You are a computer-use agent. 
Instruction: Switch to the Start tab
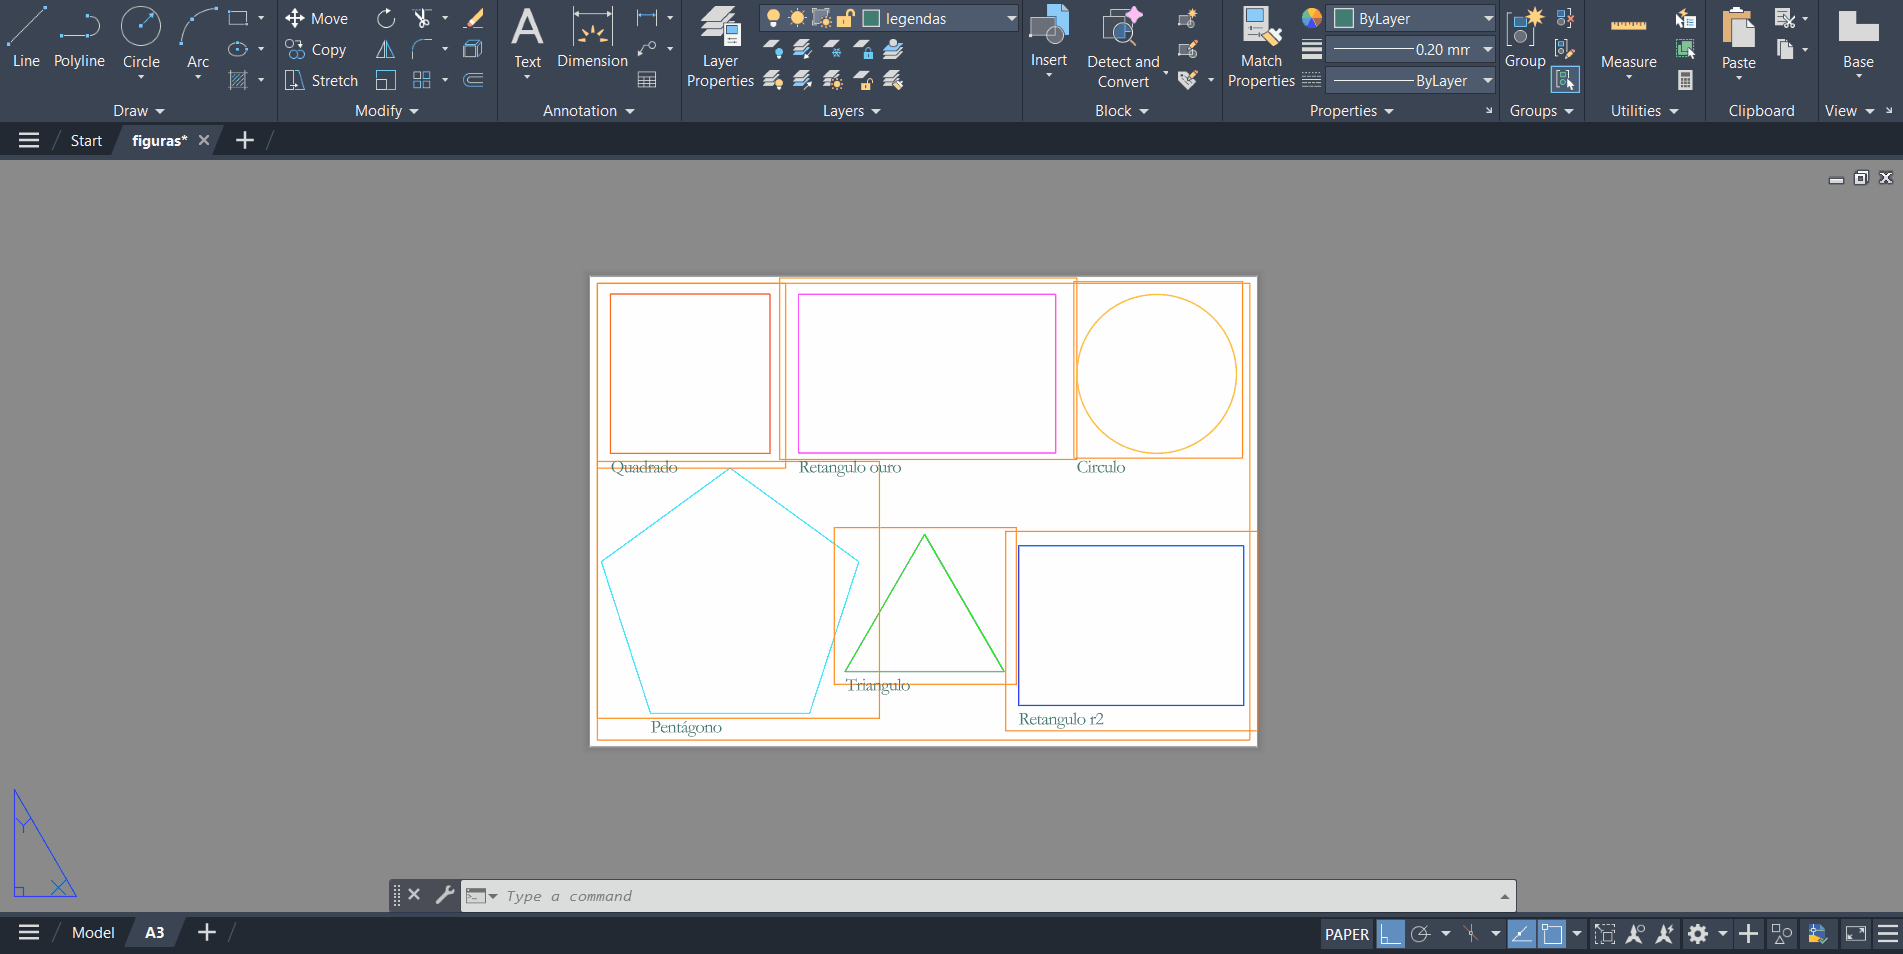[86, 141]
